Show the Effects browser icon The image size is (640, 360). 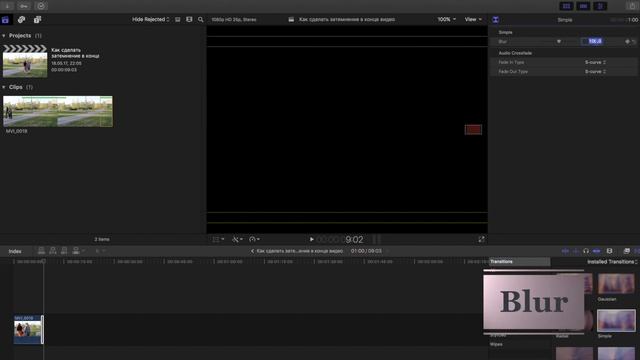point(627,251)
